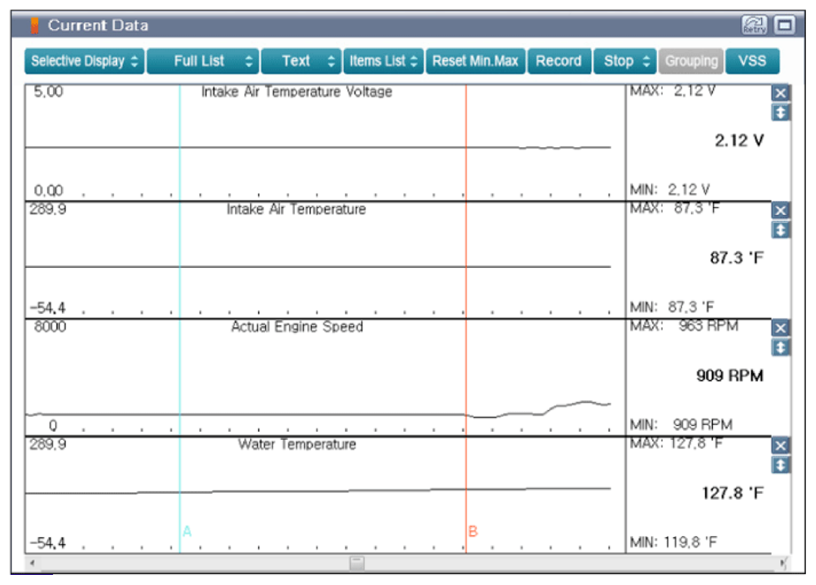The height and width of the screenshot is (585, 816).
Task: Open the Selective Display dropdown
Action: tap(85, 61)
